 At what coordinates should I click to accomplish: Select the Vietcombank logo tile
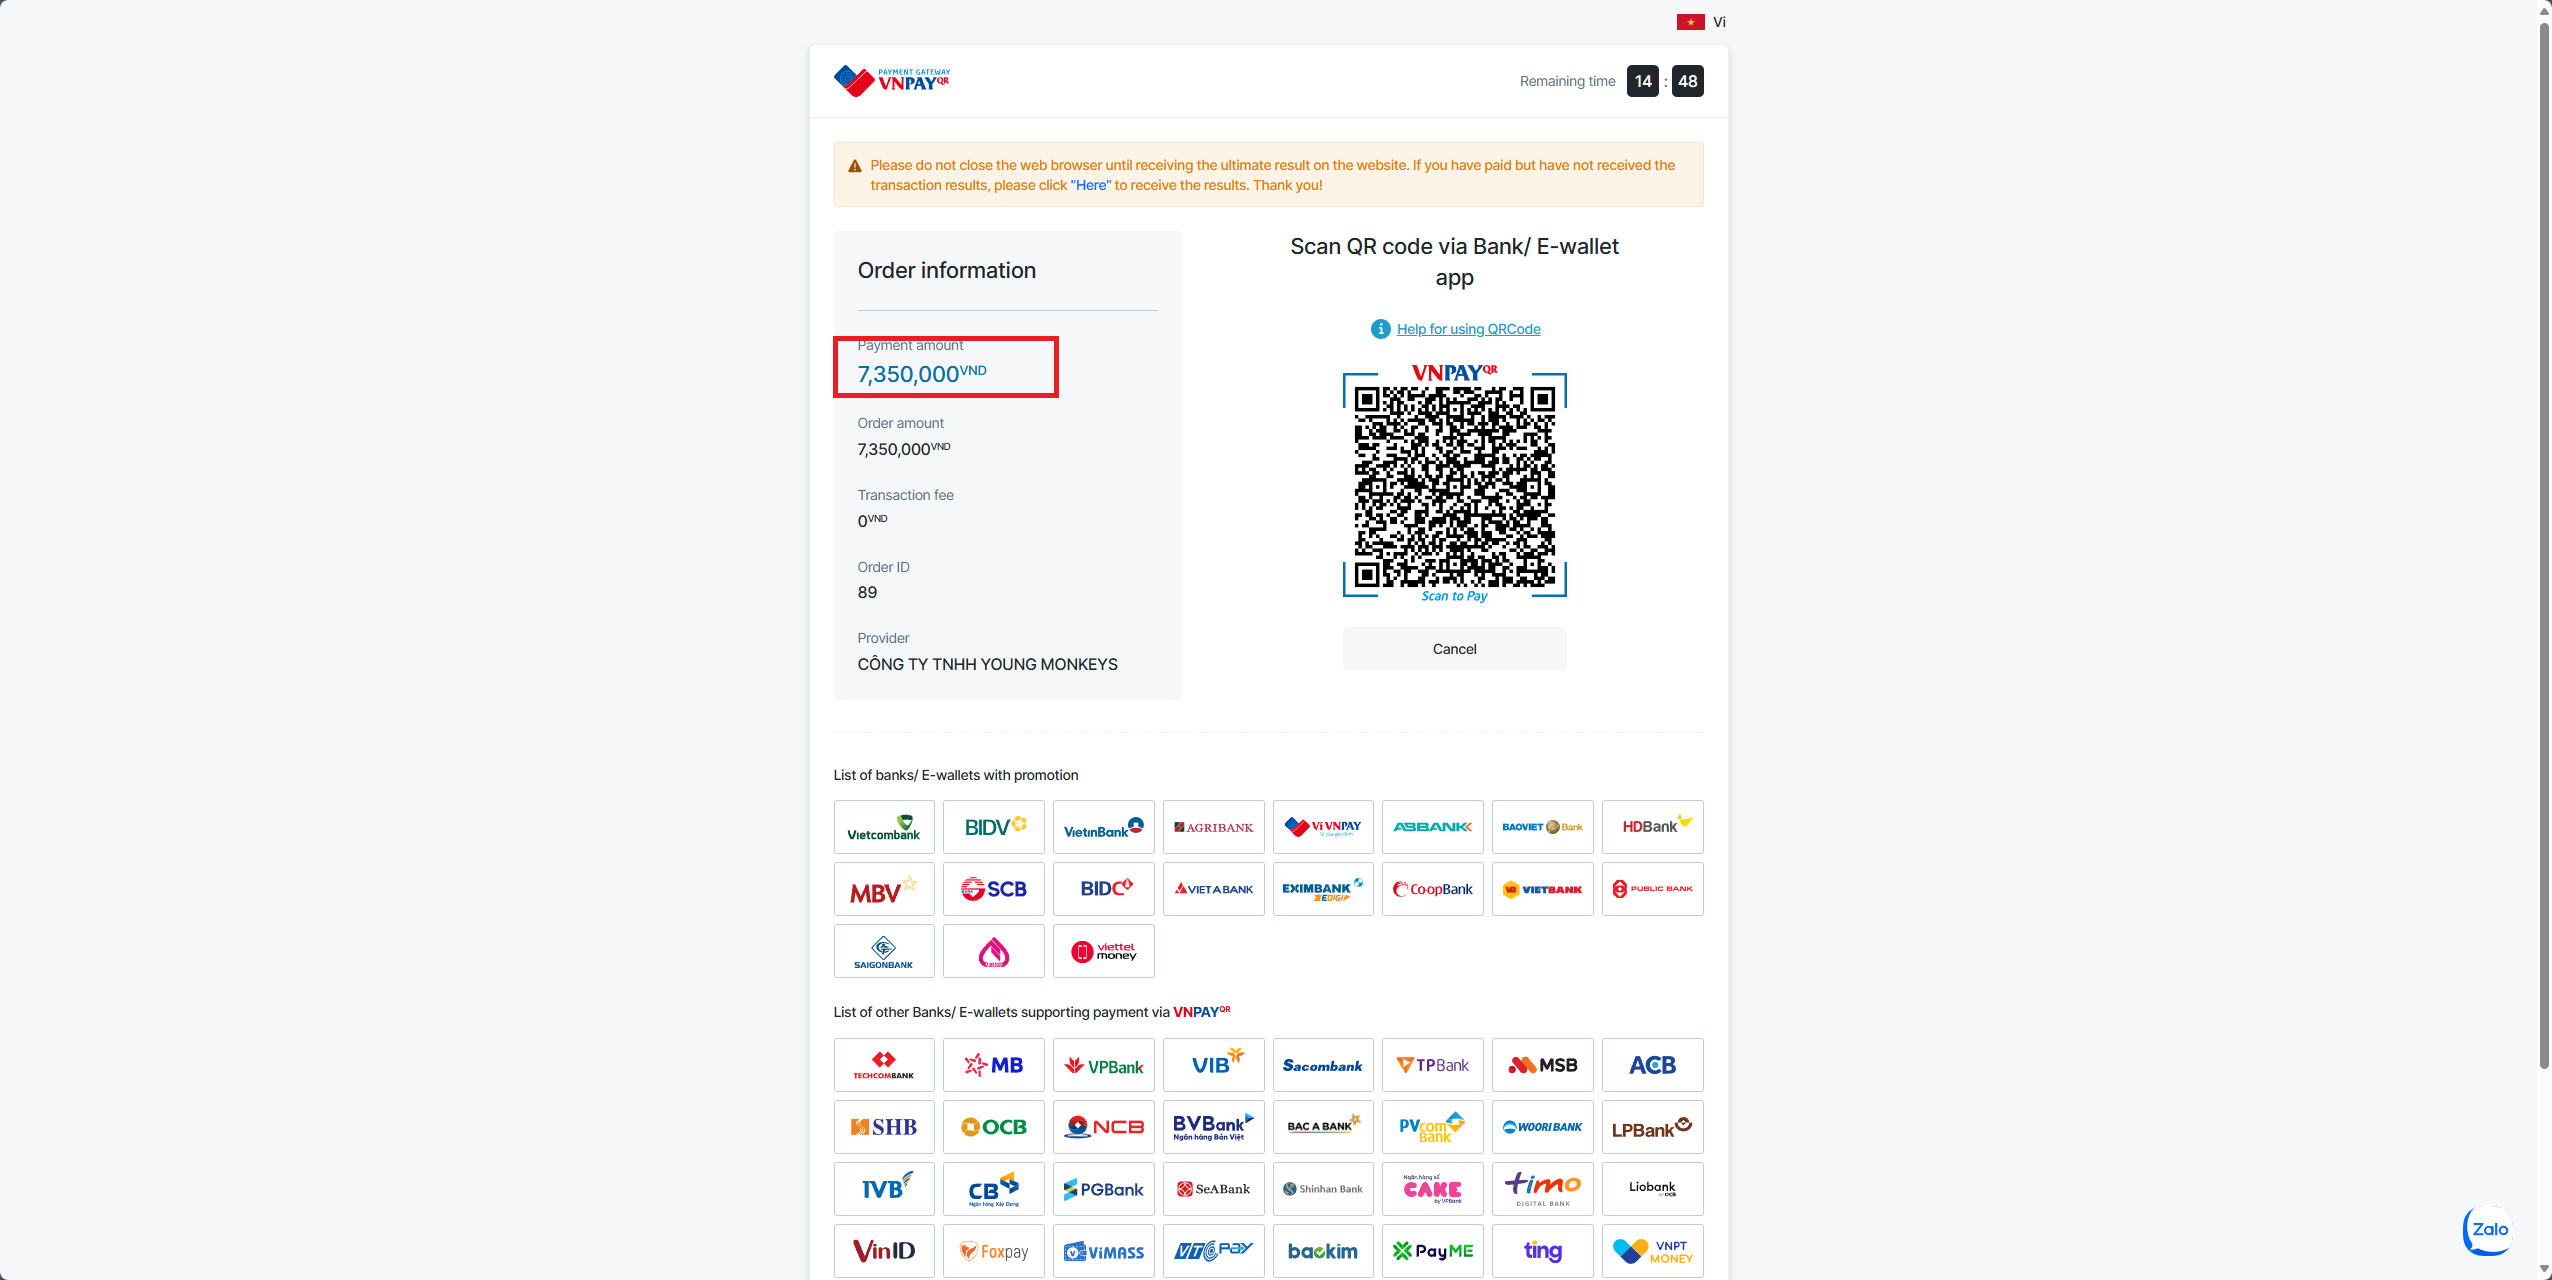click(884, 827)
